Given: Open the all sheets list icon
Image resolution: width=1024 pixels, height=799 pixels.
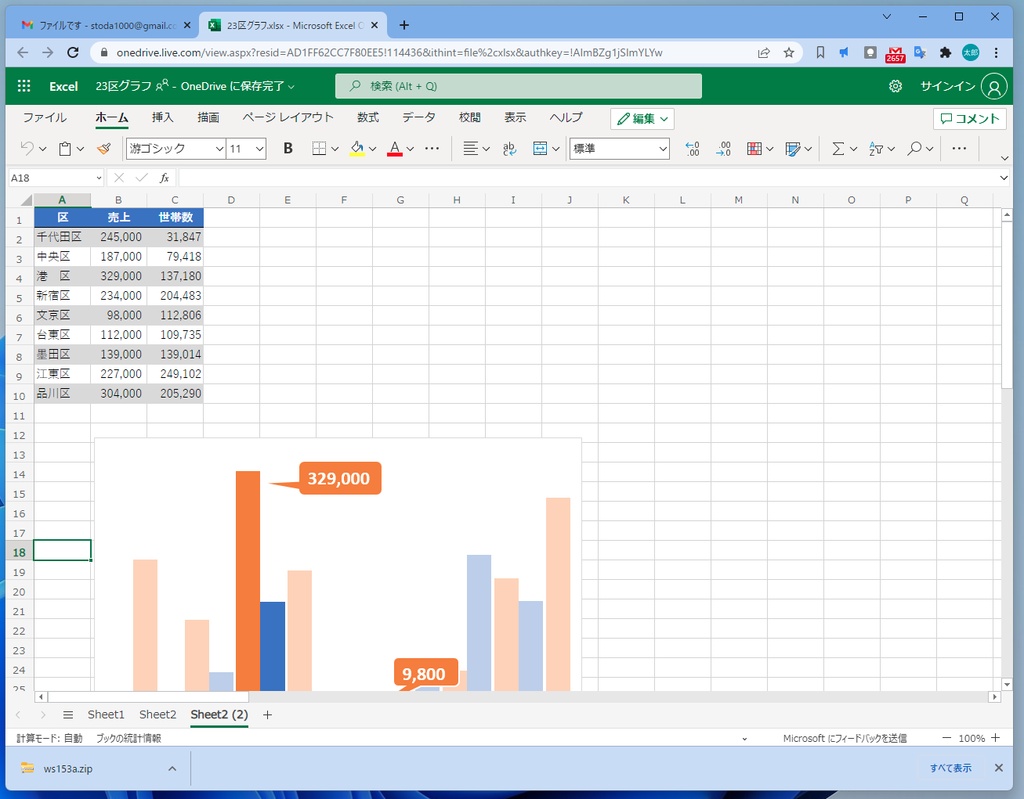Looking at the screenshot, I should (68, 715).
